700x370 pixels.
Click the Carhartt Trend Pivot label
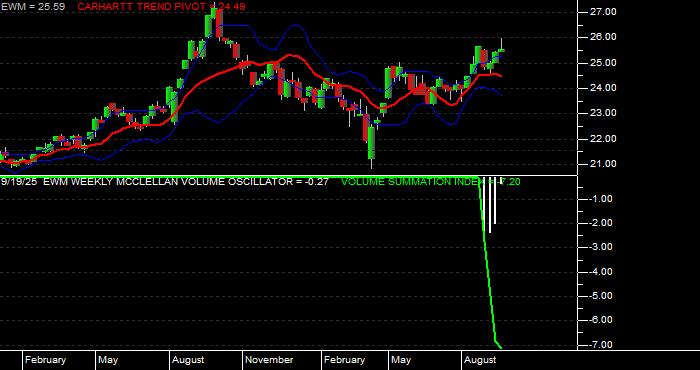(161, 7)
